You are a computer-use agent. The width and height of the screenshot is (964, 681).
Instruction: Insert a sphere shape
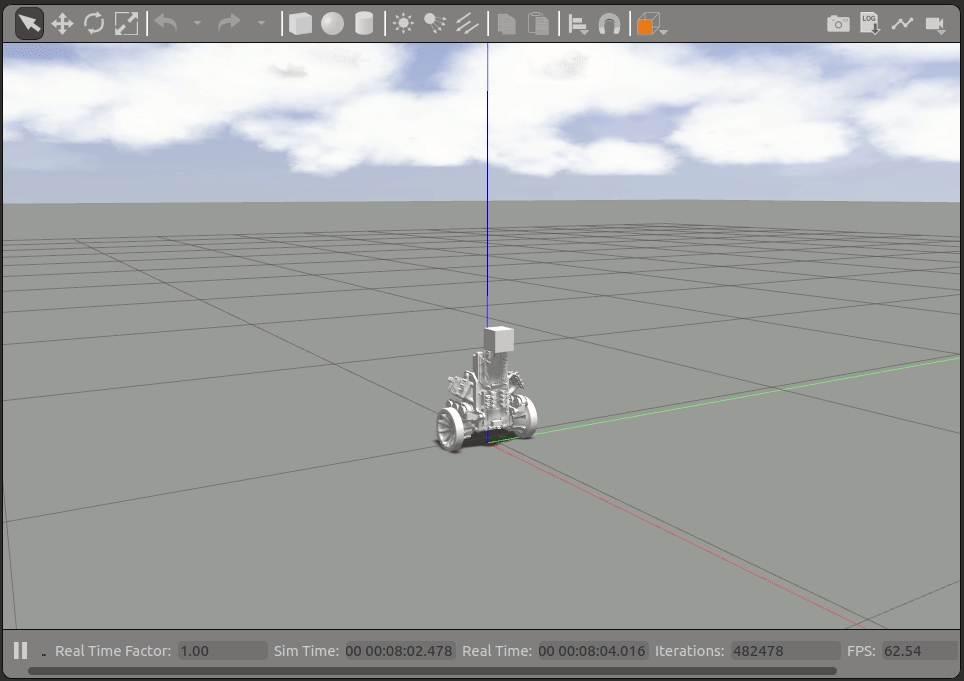tap(332, 24)
